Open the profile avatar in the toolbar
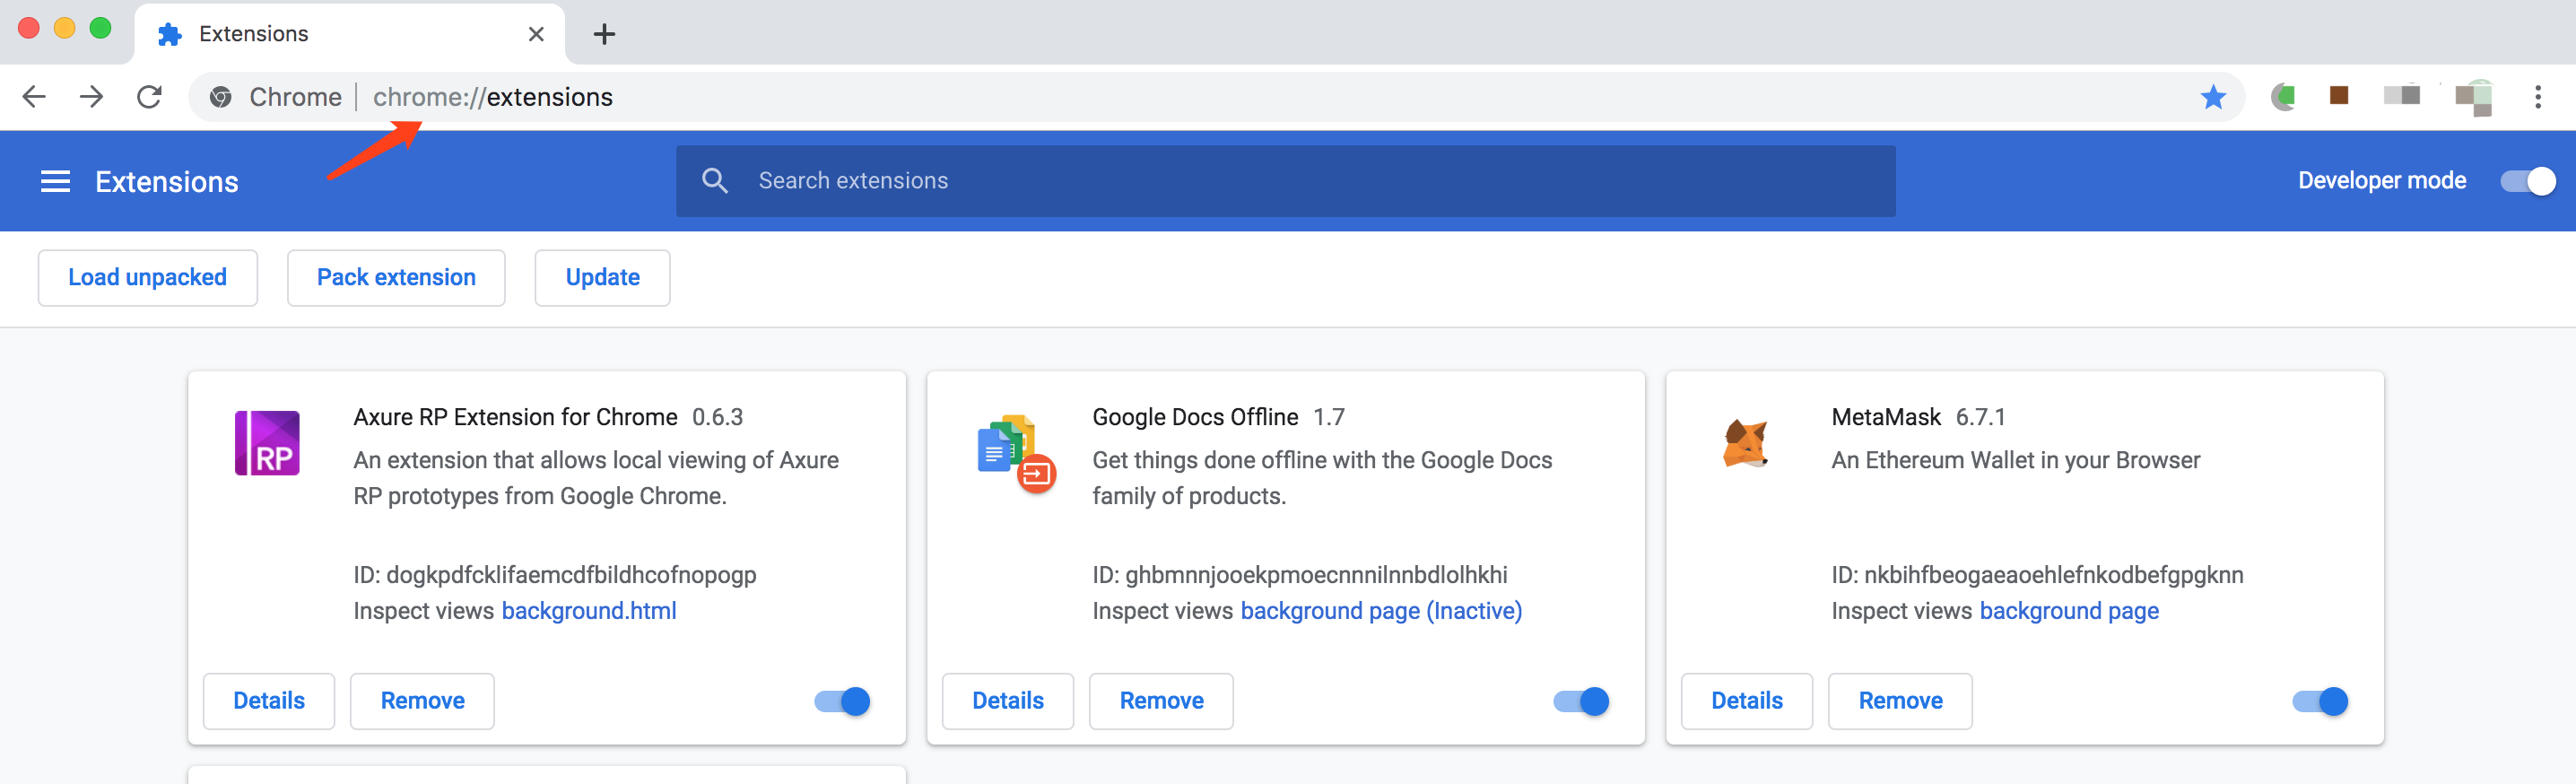Image resolution: width=2576 pixels, height=784 pixels. coord(2474,97)
